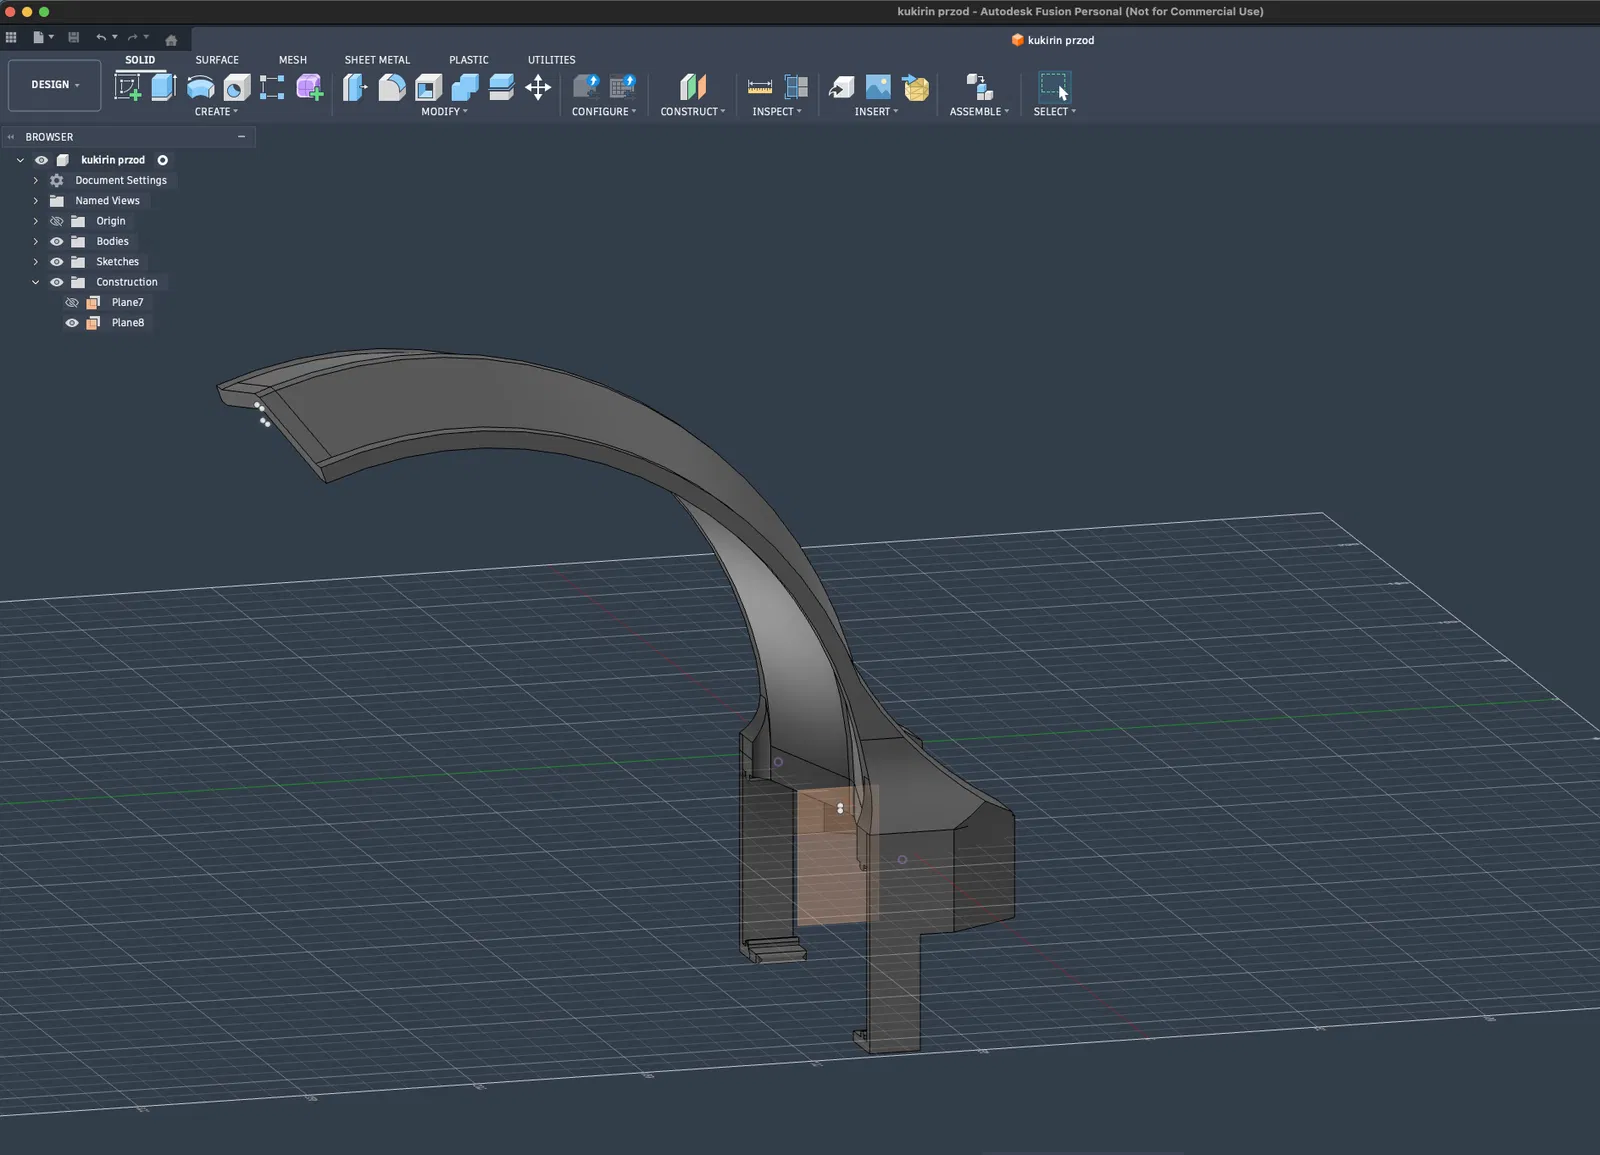Show the hidden Plane7 construction plane
1600x1155 pixels.
click(72, 302)
